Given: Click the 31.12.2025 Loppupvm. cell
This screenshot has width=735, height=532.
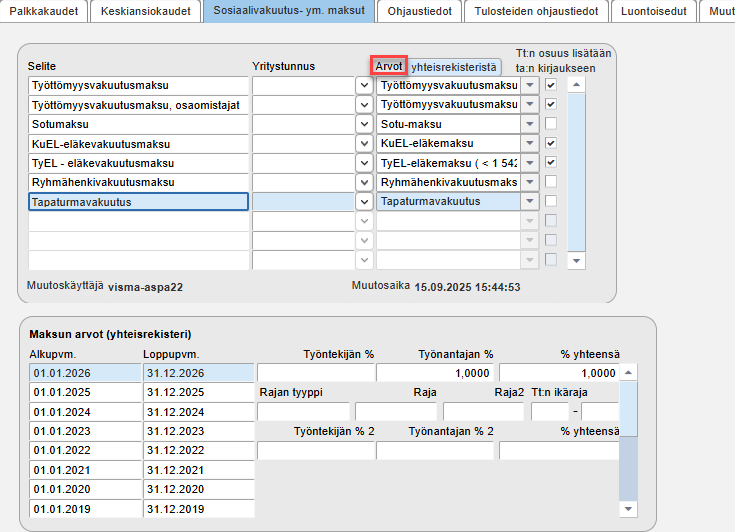Looking at the screenshot, I should pyautogui.click(x=199, y=392).
